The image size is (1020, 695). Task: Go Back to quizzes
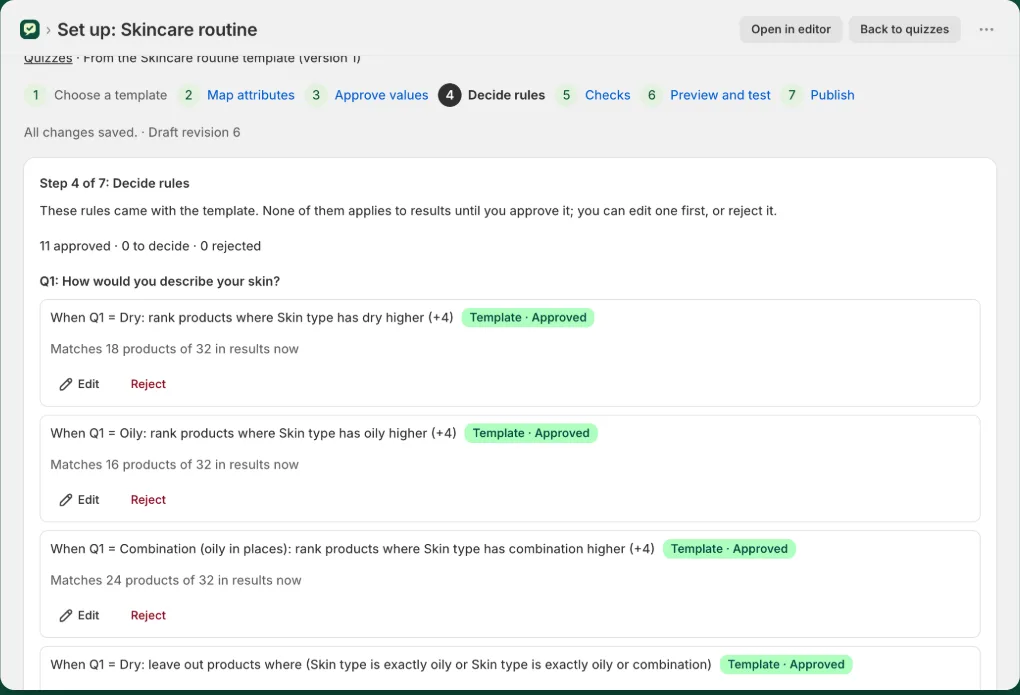(904, 29)
